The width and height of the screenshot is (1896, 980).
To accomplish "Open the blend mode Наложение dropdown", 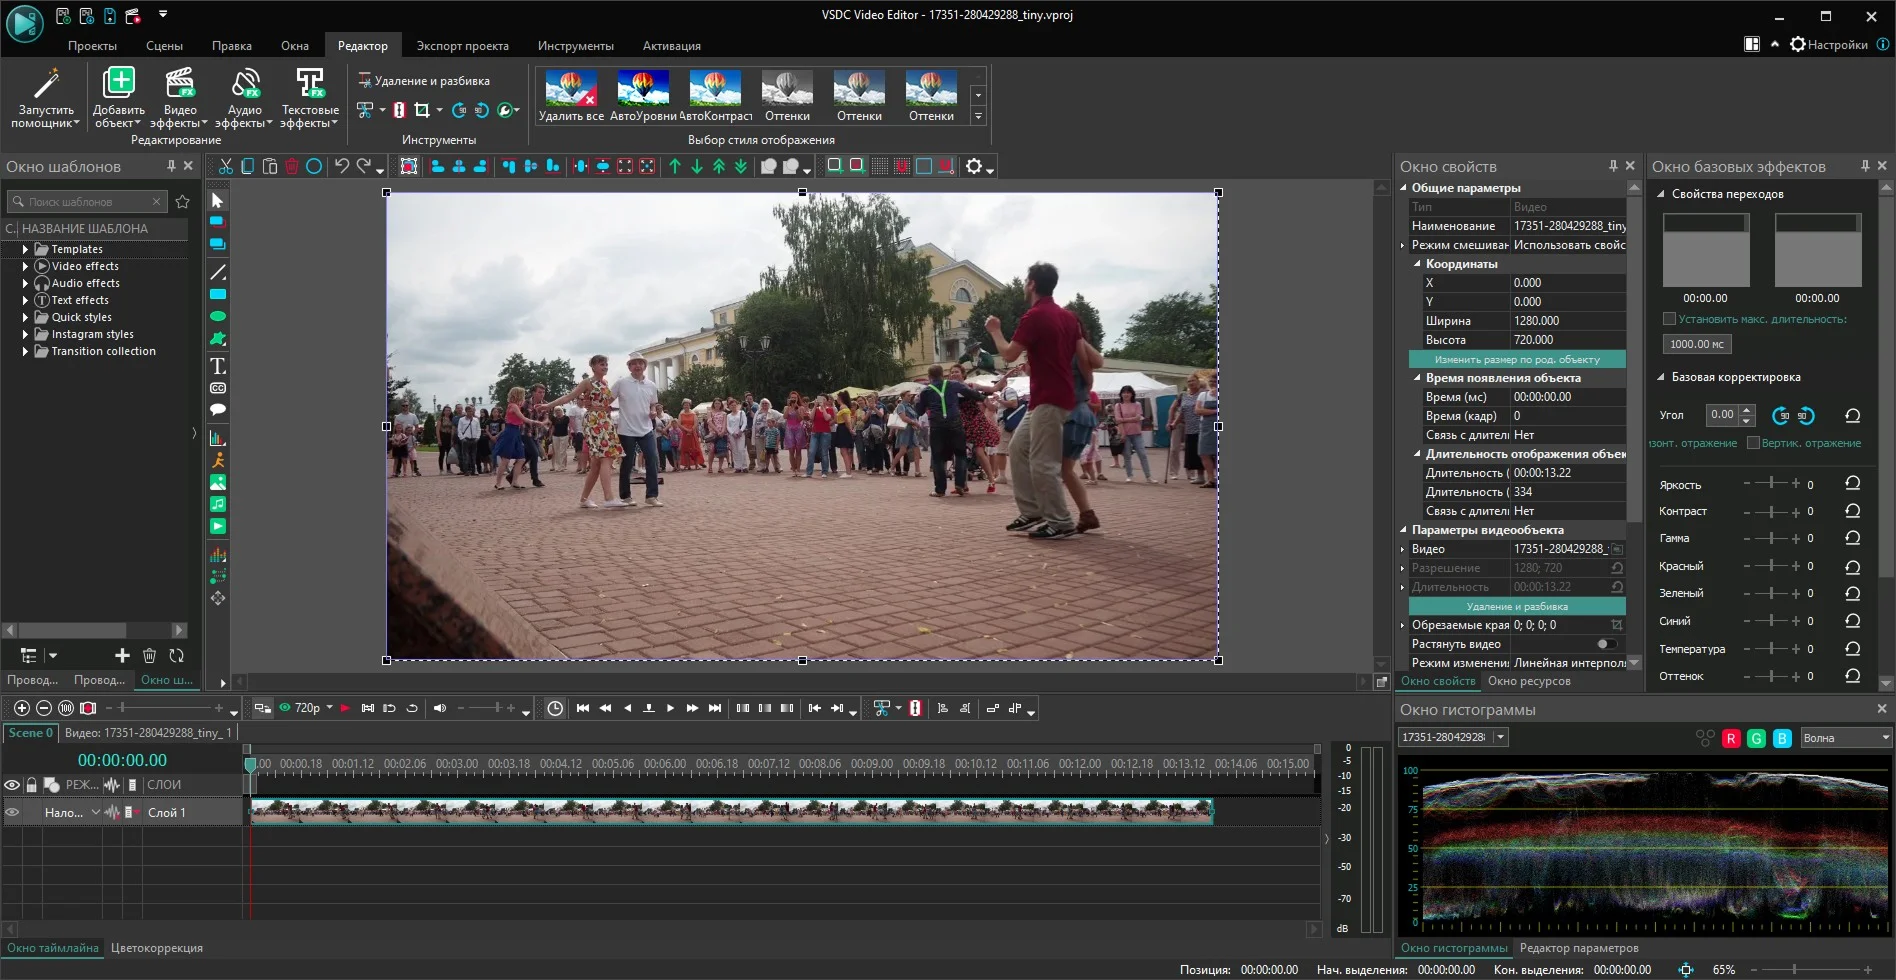I will pyautogui.click(x=72, y=812).
